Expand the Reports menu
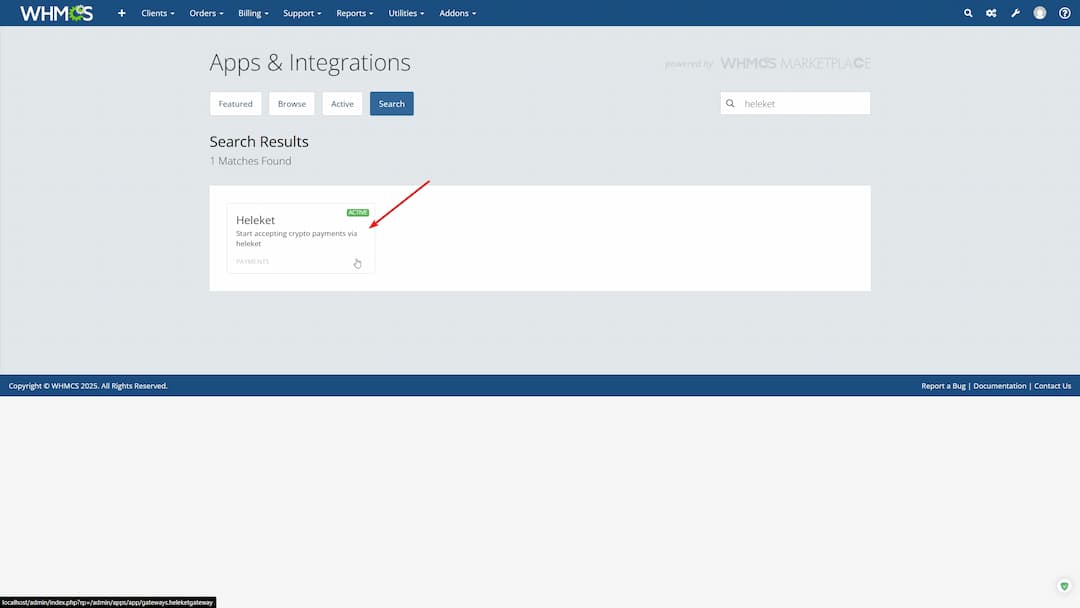The image size is (1080, 608). click(x=354, y=13)
